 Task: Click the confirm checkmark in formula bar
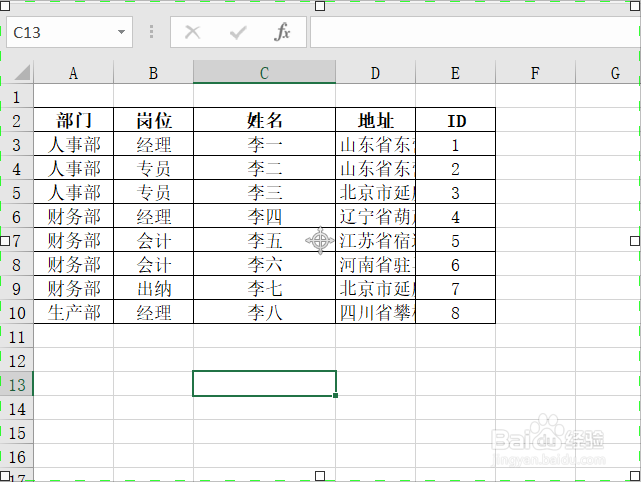pyautogui.click(x=238, y=32)
